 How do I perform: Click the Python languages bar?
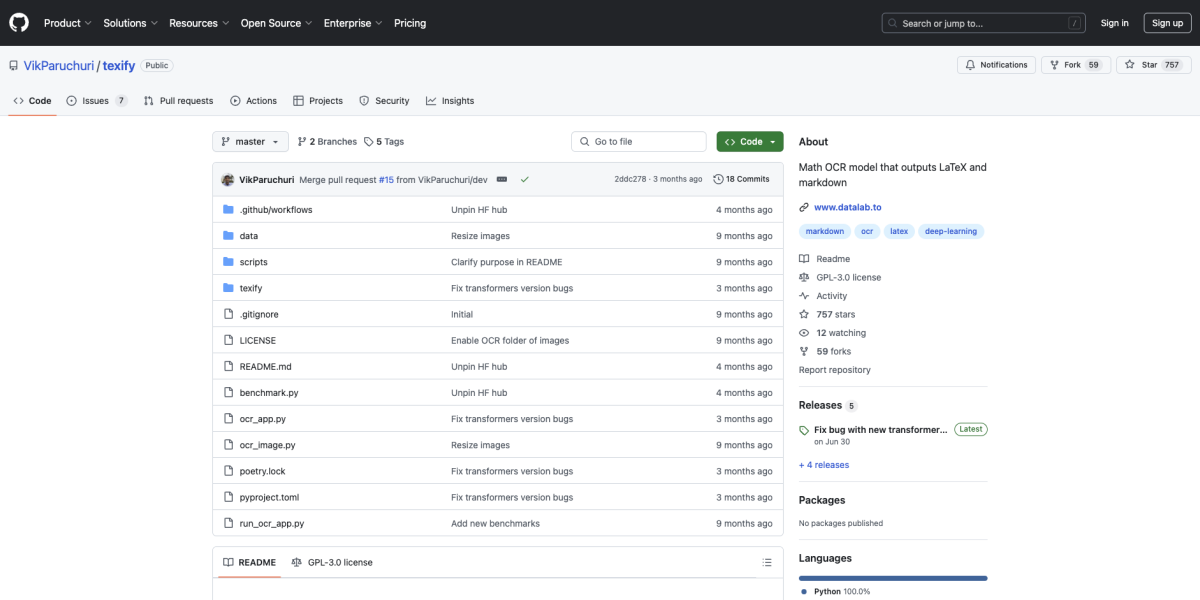pos(892,578)
